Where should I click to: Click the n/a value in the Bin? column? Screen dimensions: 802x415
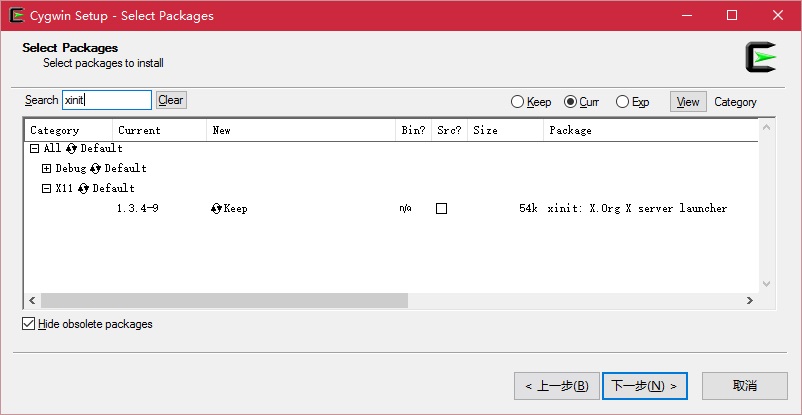(406, 208)
